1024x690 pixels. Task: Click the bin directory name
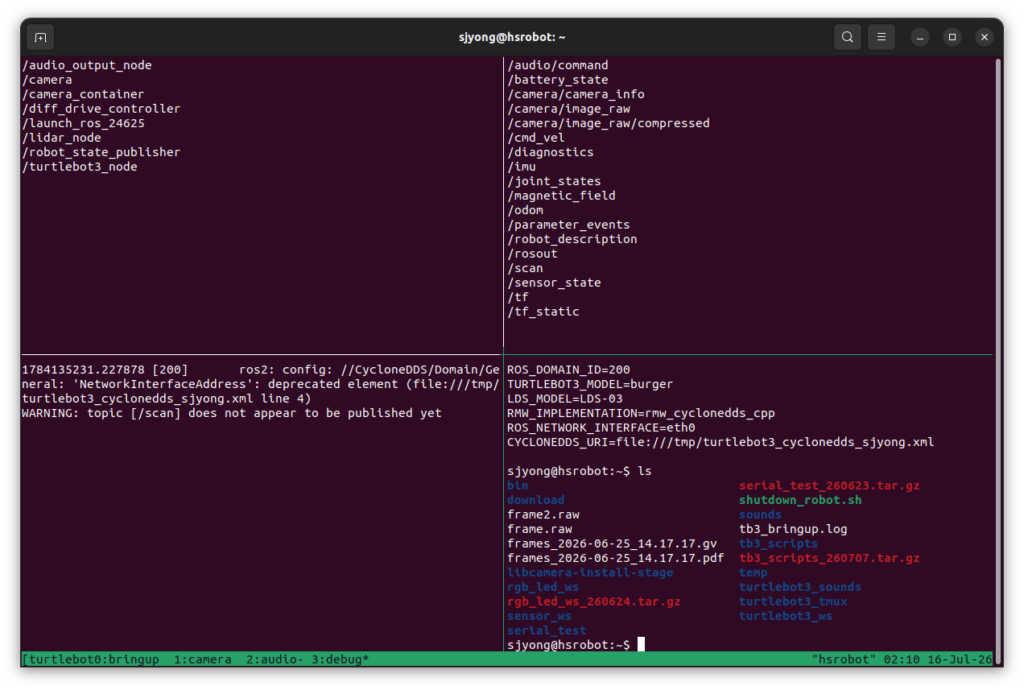[518, 485]
